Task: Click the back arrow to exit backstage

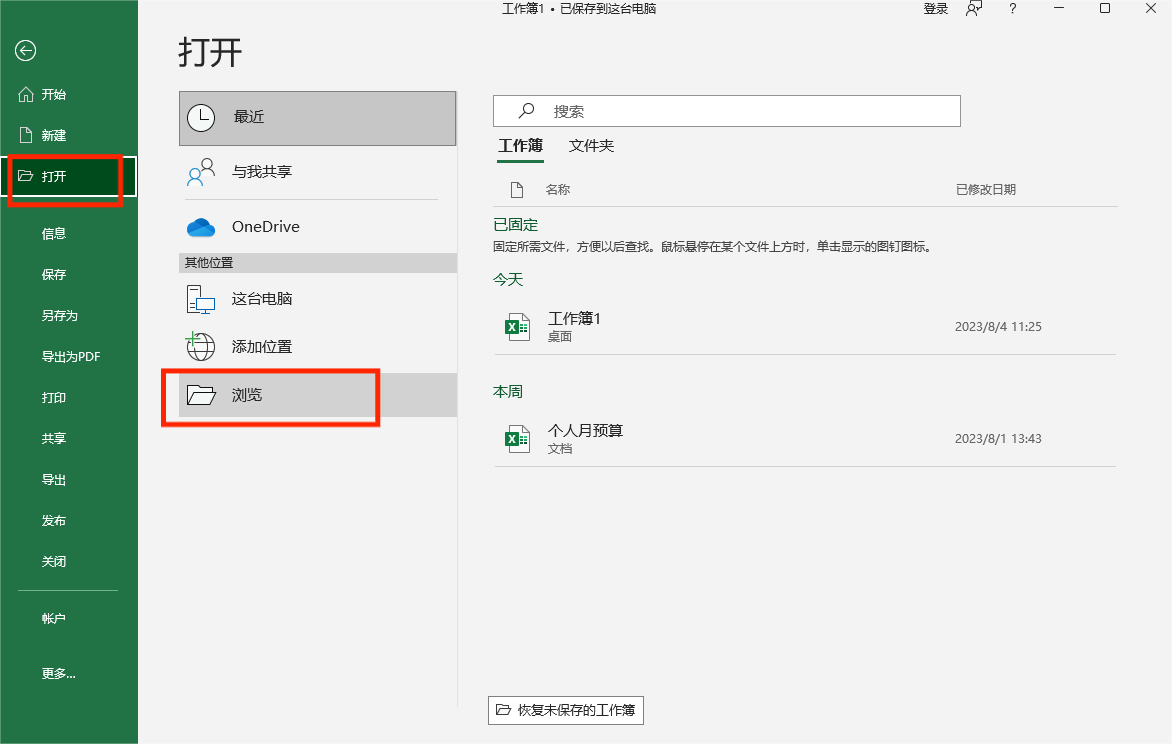Action: (25, 50)
